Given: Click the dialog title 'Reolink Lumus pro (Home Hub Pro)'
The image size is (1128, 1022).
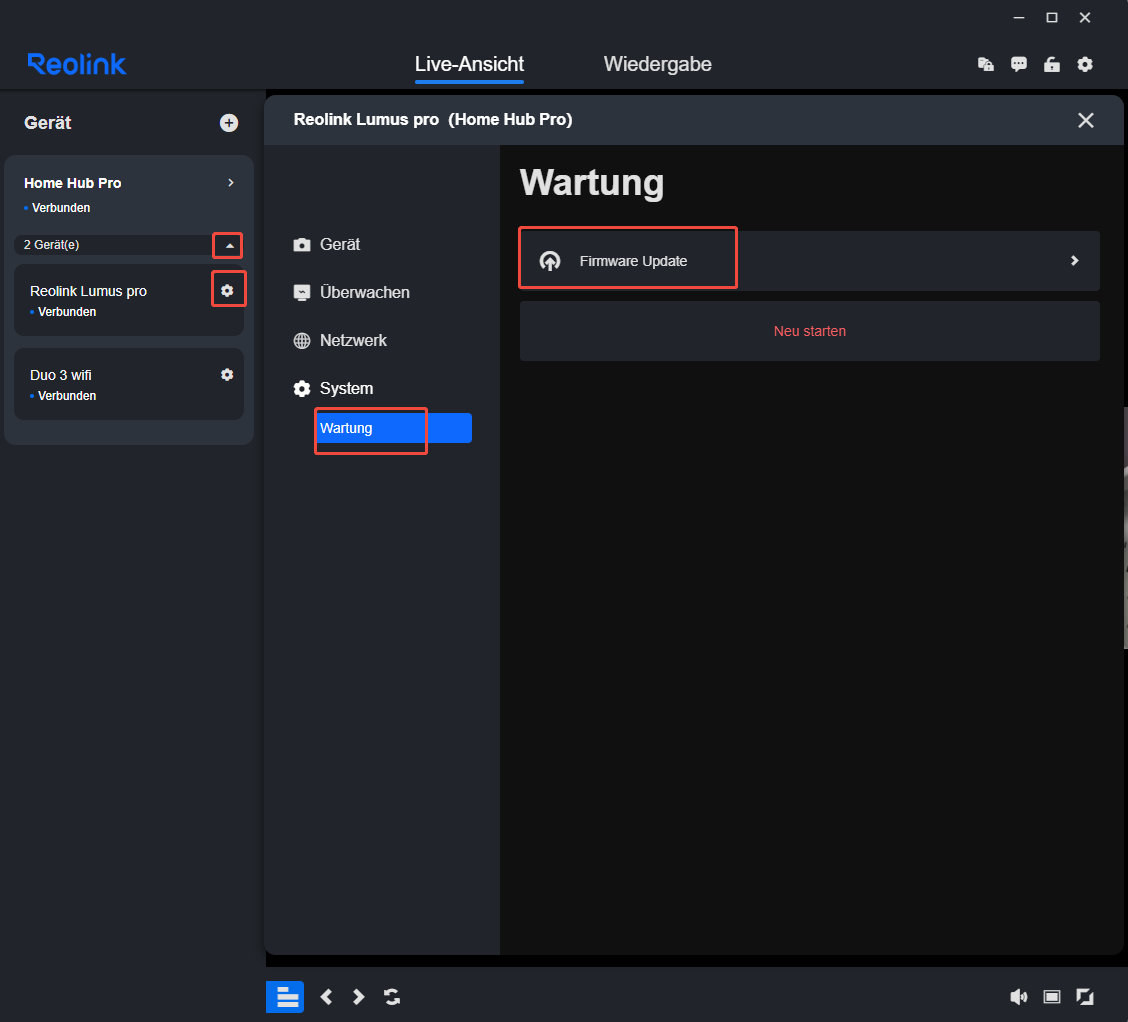Looking at the screenshot, I should pos(433,119).
